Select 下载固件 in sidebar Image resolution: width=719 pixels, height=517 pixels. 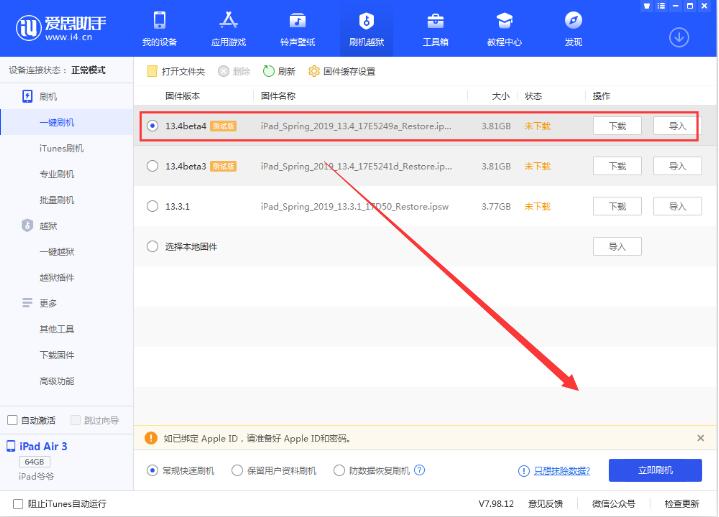coord(57,355)
